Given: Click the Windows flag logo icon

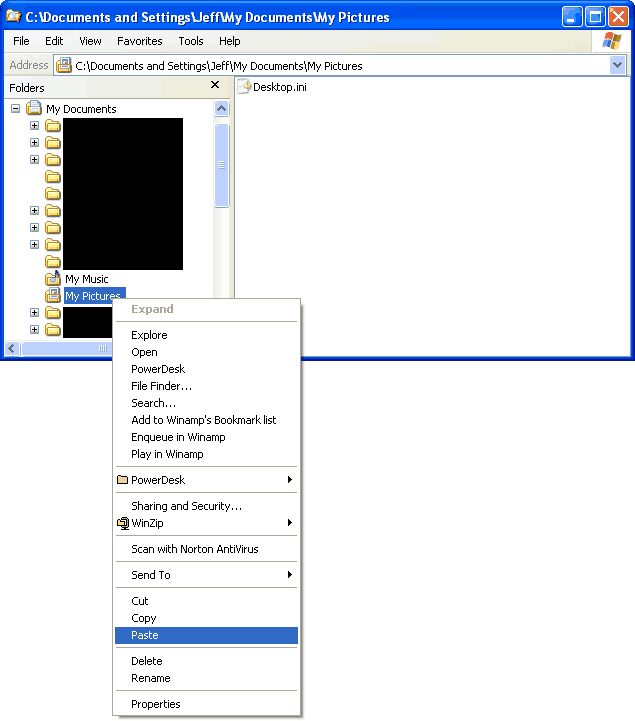Looking at the screenshot, I should 612,41.
